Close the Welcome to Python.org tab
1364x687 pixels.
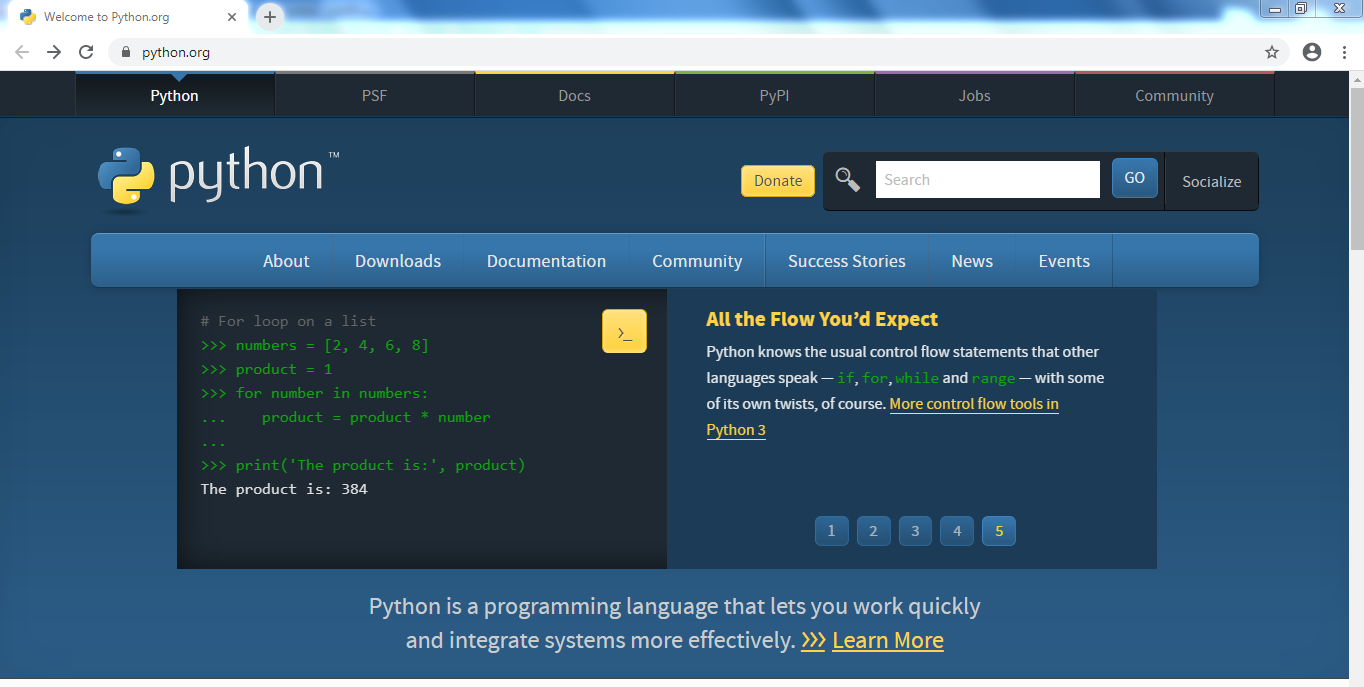click(x=232, y=17)
